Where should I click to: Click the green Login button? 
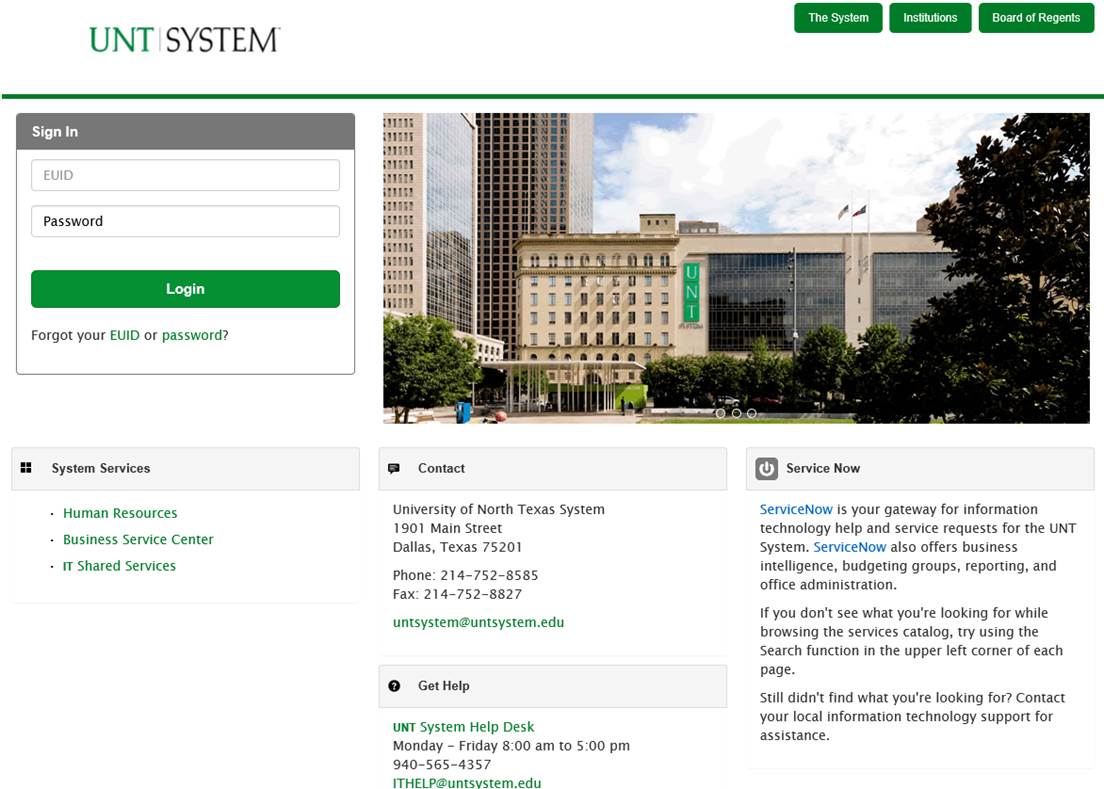pyautogui.click(x=185, y=289)
